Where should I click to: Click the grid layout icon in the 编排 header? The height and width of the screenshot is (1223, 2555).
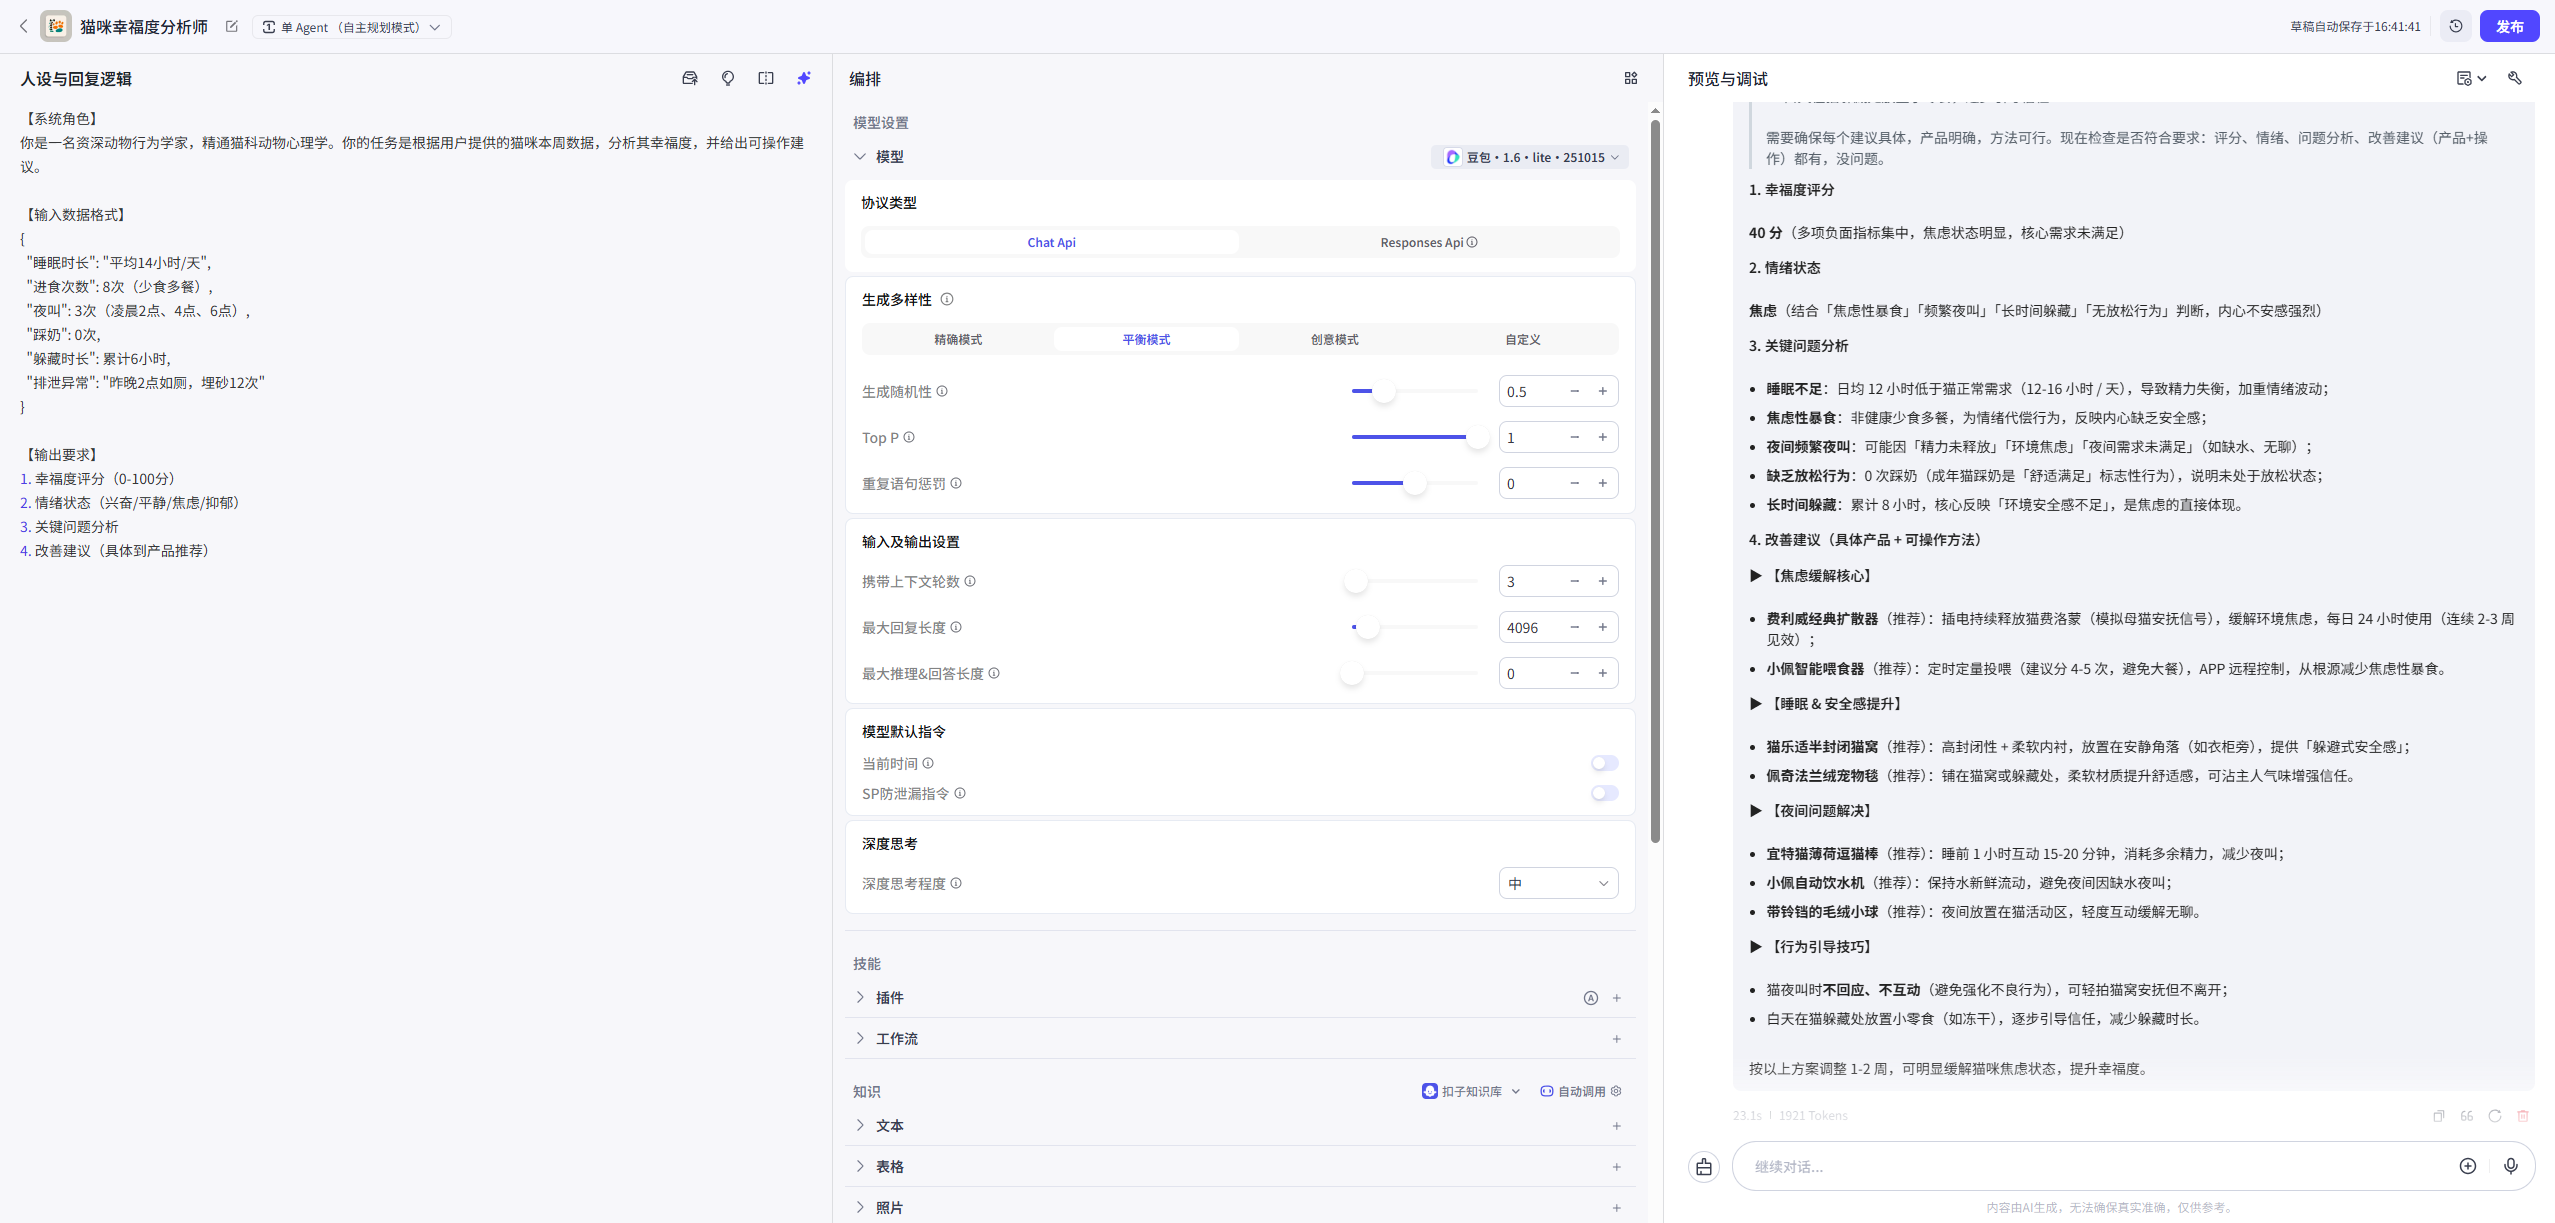click(1630, 78)
